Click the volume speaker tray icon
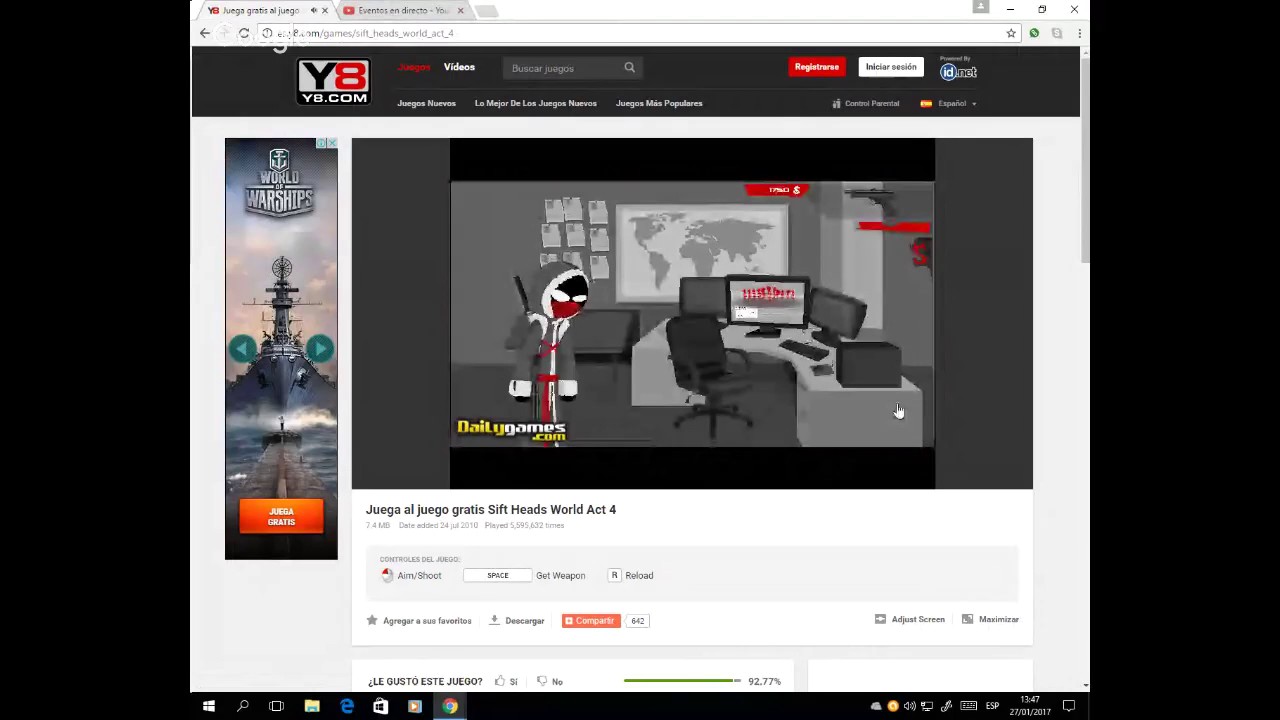The image size is (1280, 720). click(909, 706)
